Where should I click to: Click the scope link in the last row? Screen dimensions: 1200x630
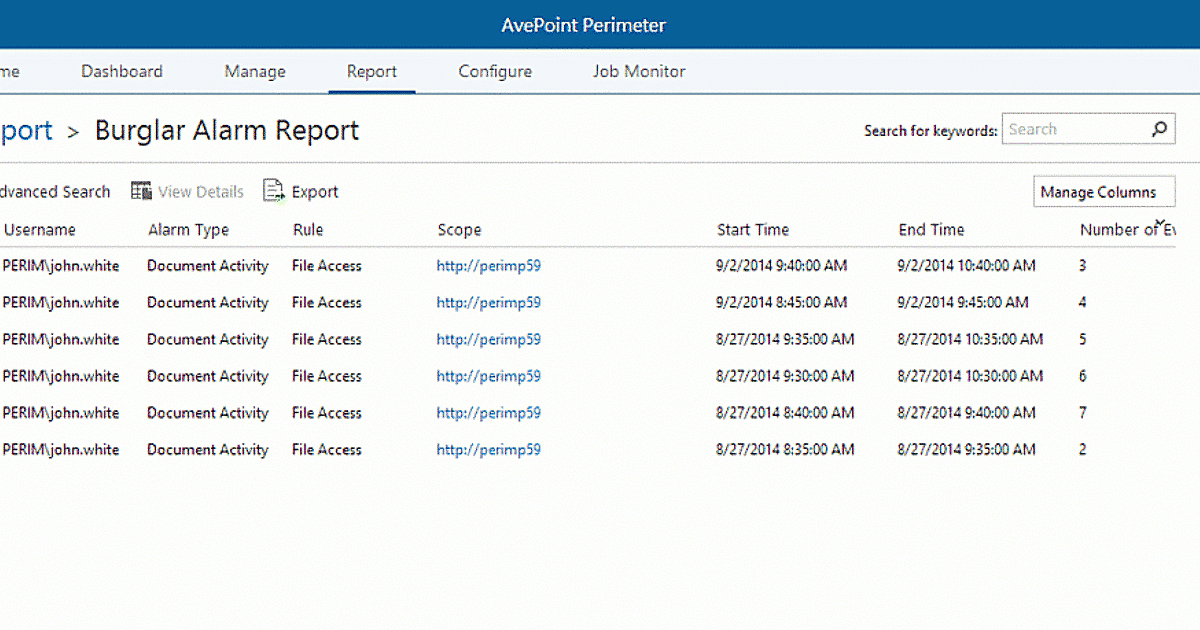[x=488, y=449]
